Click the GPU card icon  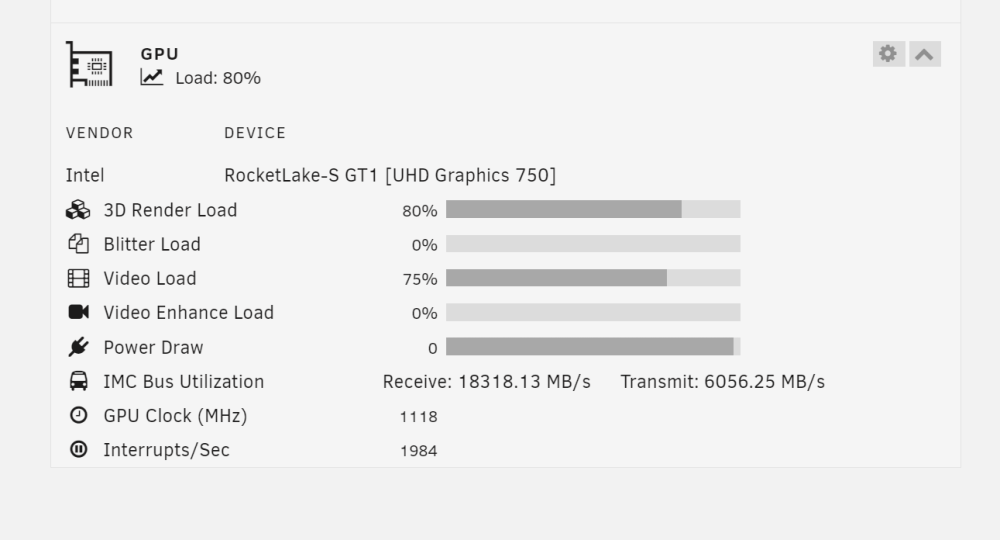90,64
